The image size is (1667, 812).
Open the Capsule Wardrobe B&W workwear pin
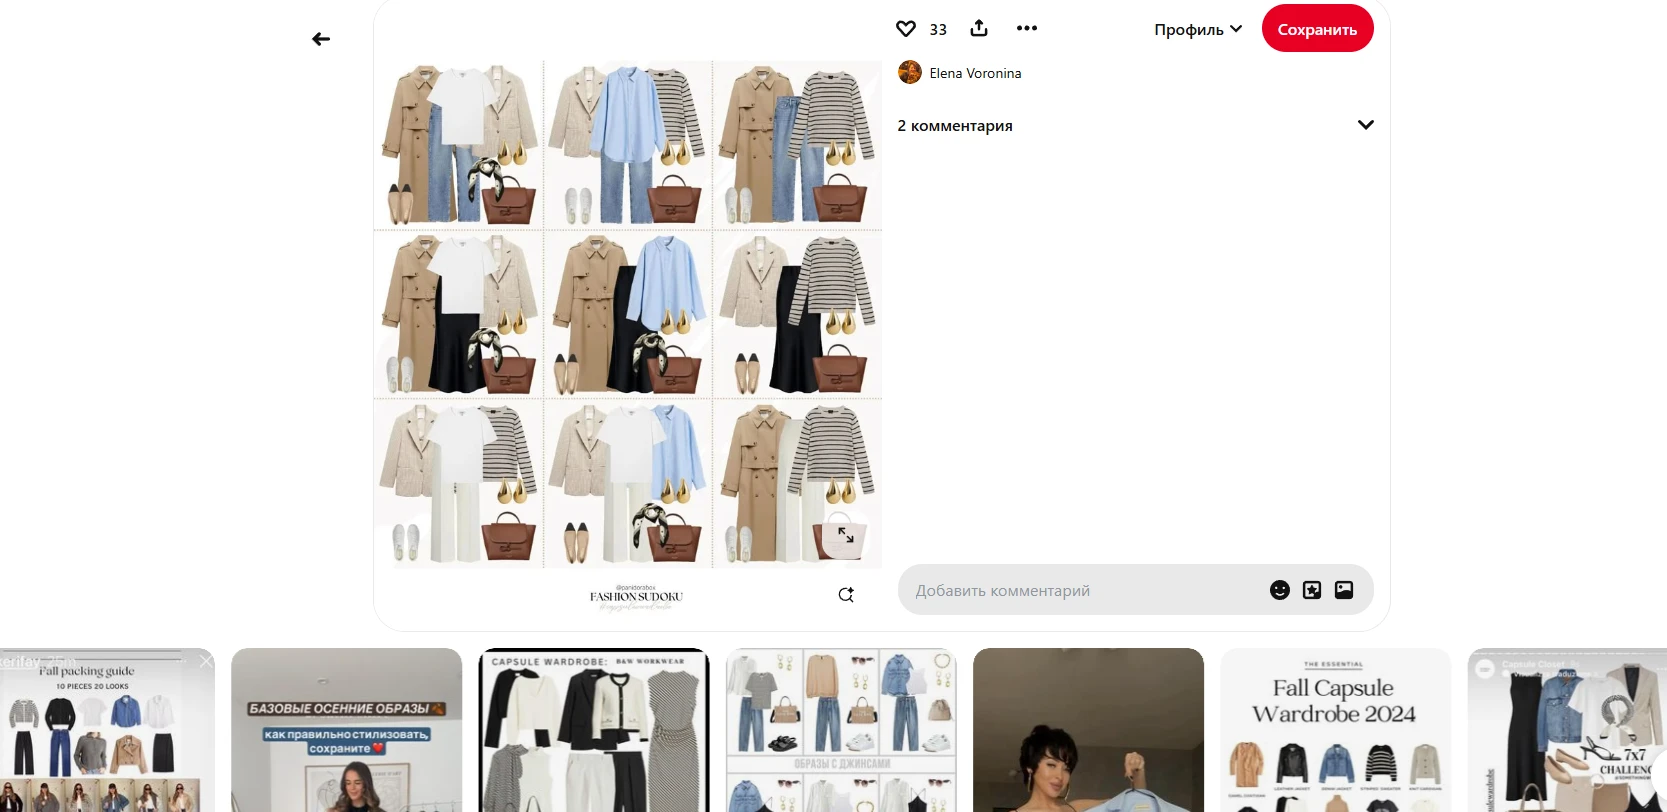coord(594,730)
